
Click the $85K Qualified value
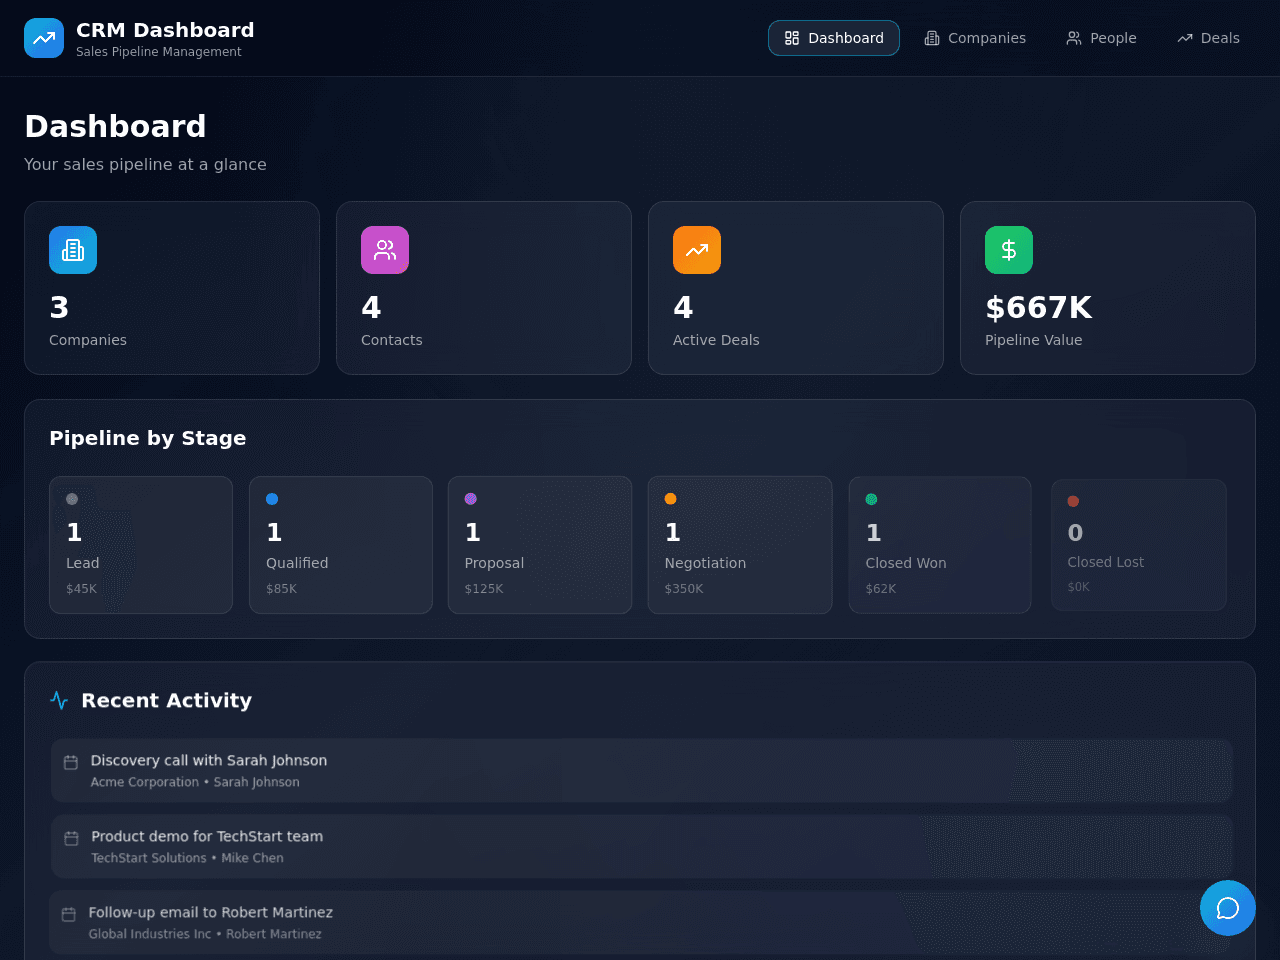281,589
